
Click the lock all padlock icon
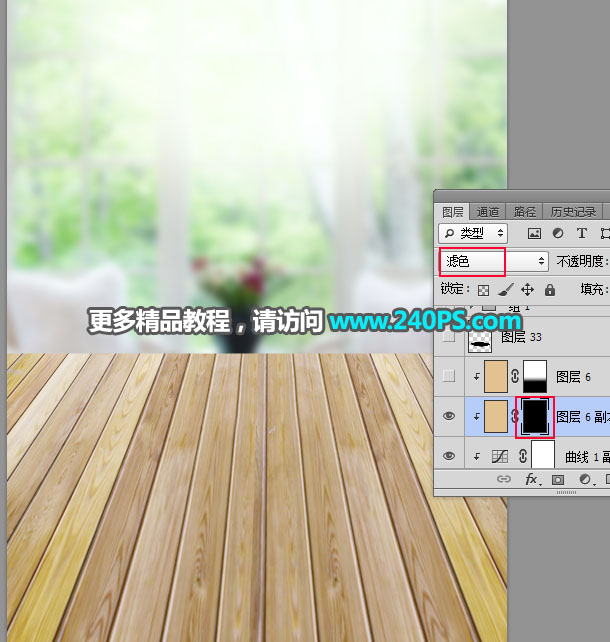[x=549, y=289]
